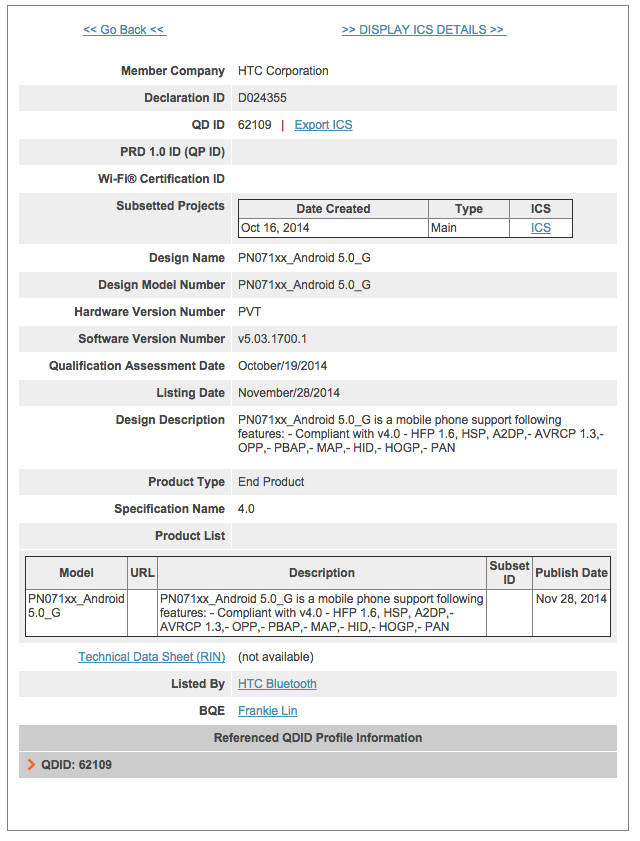This screenshot has width=640, height=841.
Task: Select the HTC Corporation member company value
Action: (283, 71)
